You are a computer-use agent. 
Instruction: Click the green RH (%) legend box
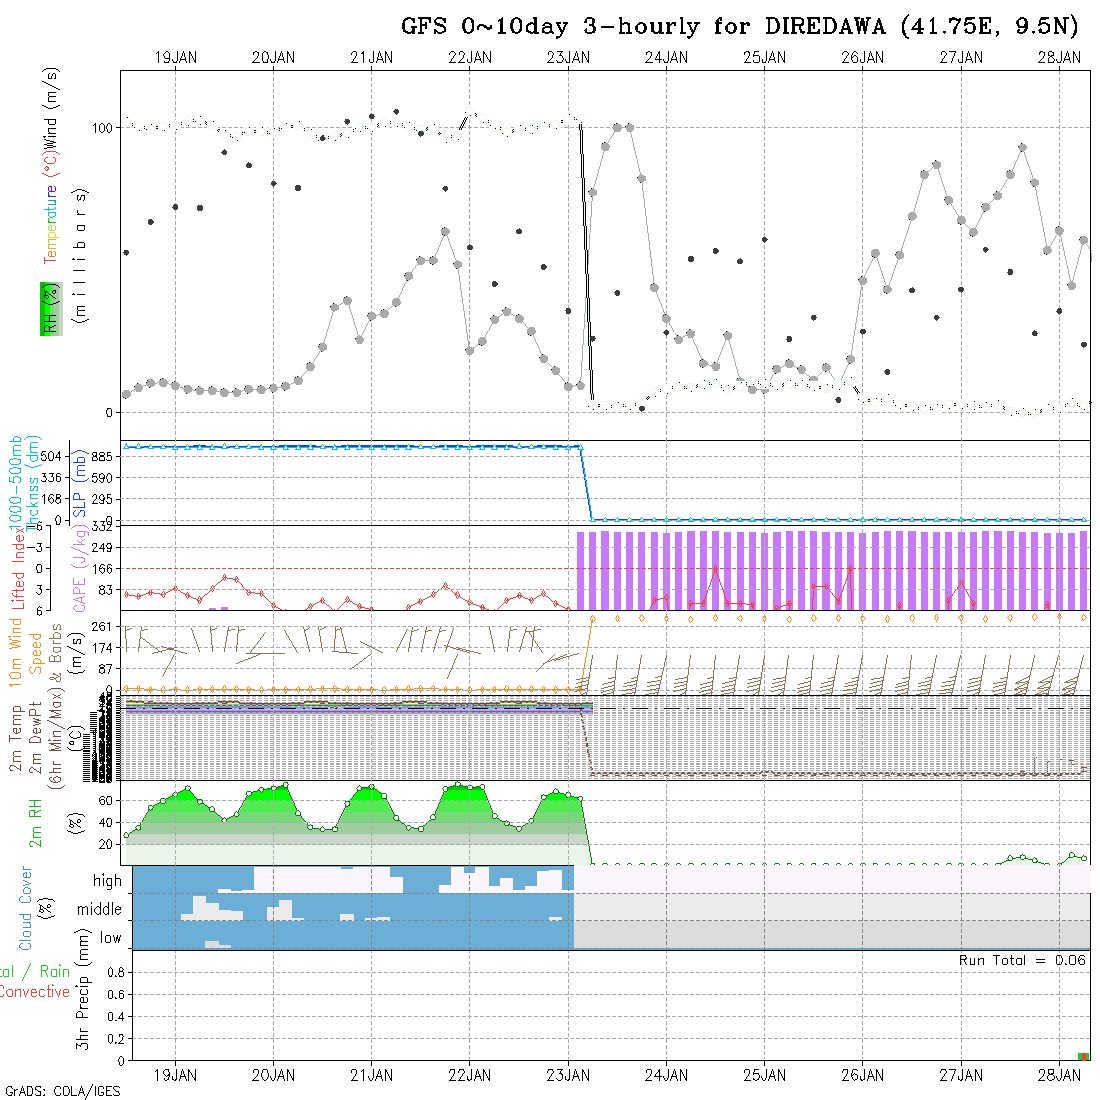click(50, 308)
